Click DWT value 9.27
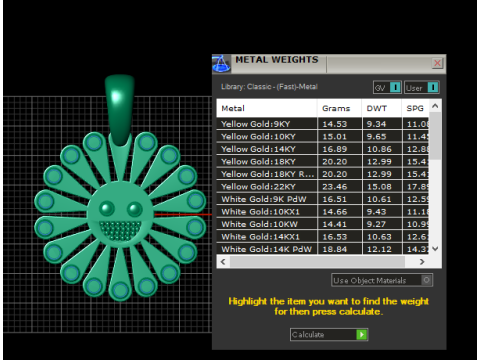The width and height of the screenshot is (480, 360). pyautogui.click(x=376, y=224)
